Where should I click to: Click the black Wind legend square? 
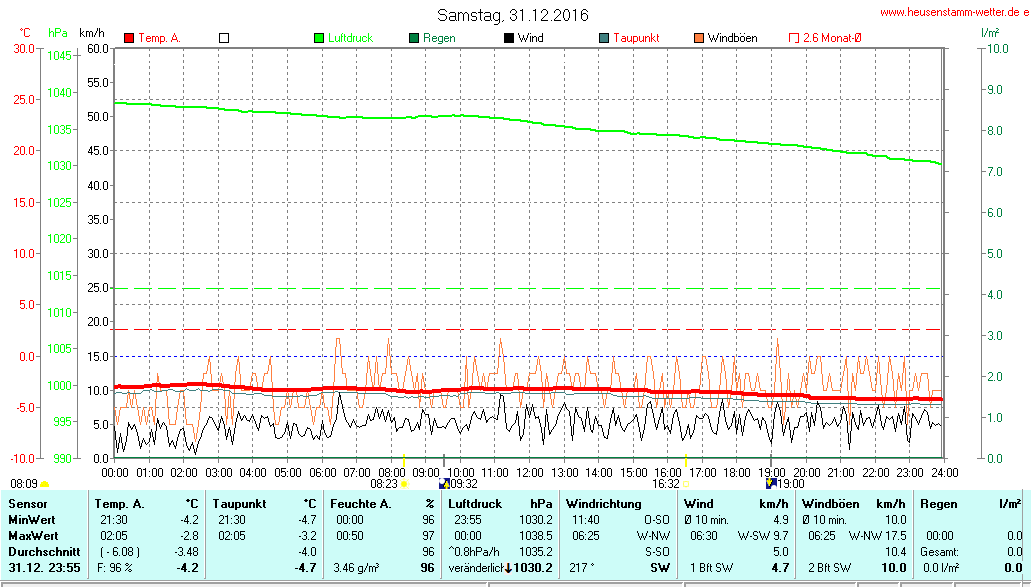pos(509,38)
